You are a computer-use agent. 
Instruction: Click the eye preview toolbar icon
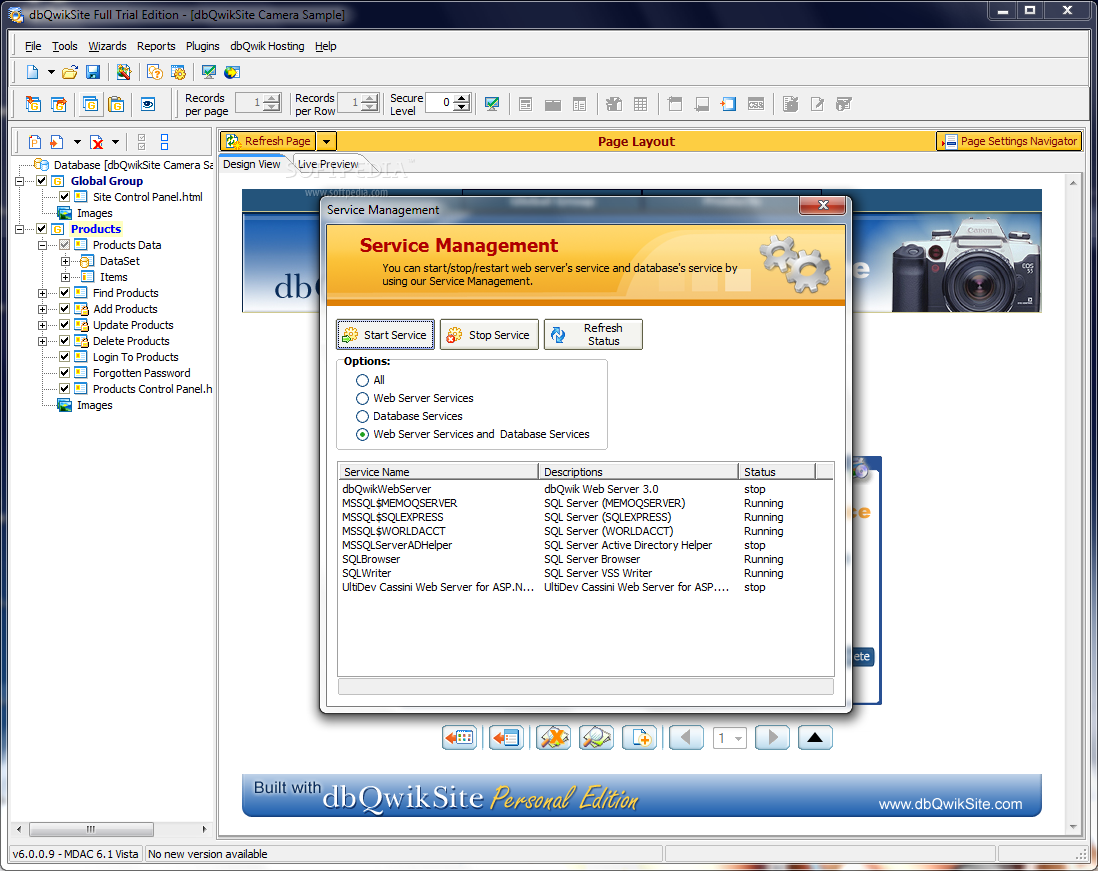click(x=148, y=104)
